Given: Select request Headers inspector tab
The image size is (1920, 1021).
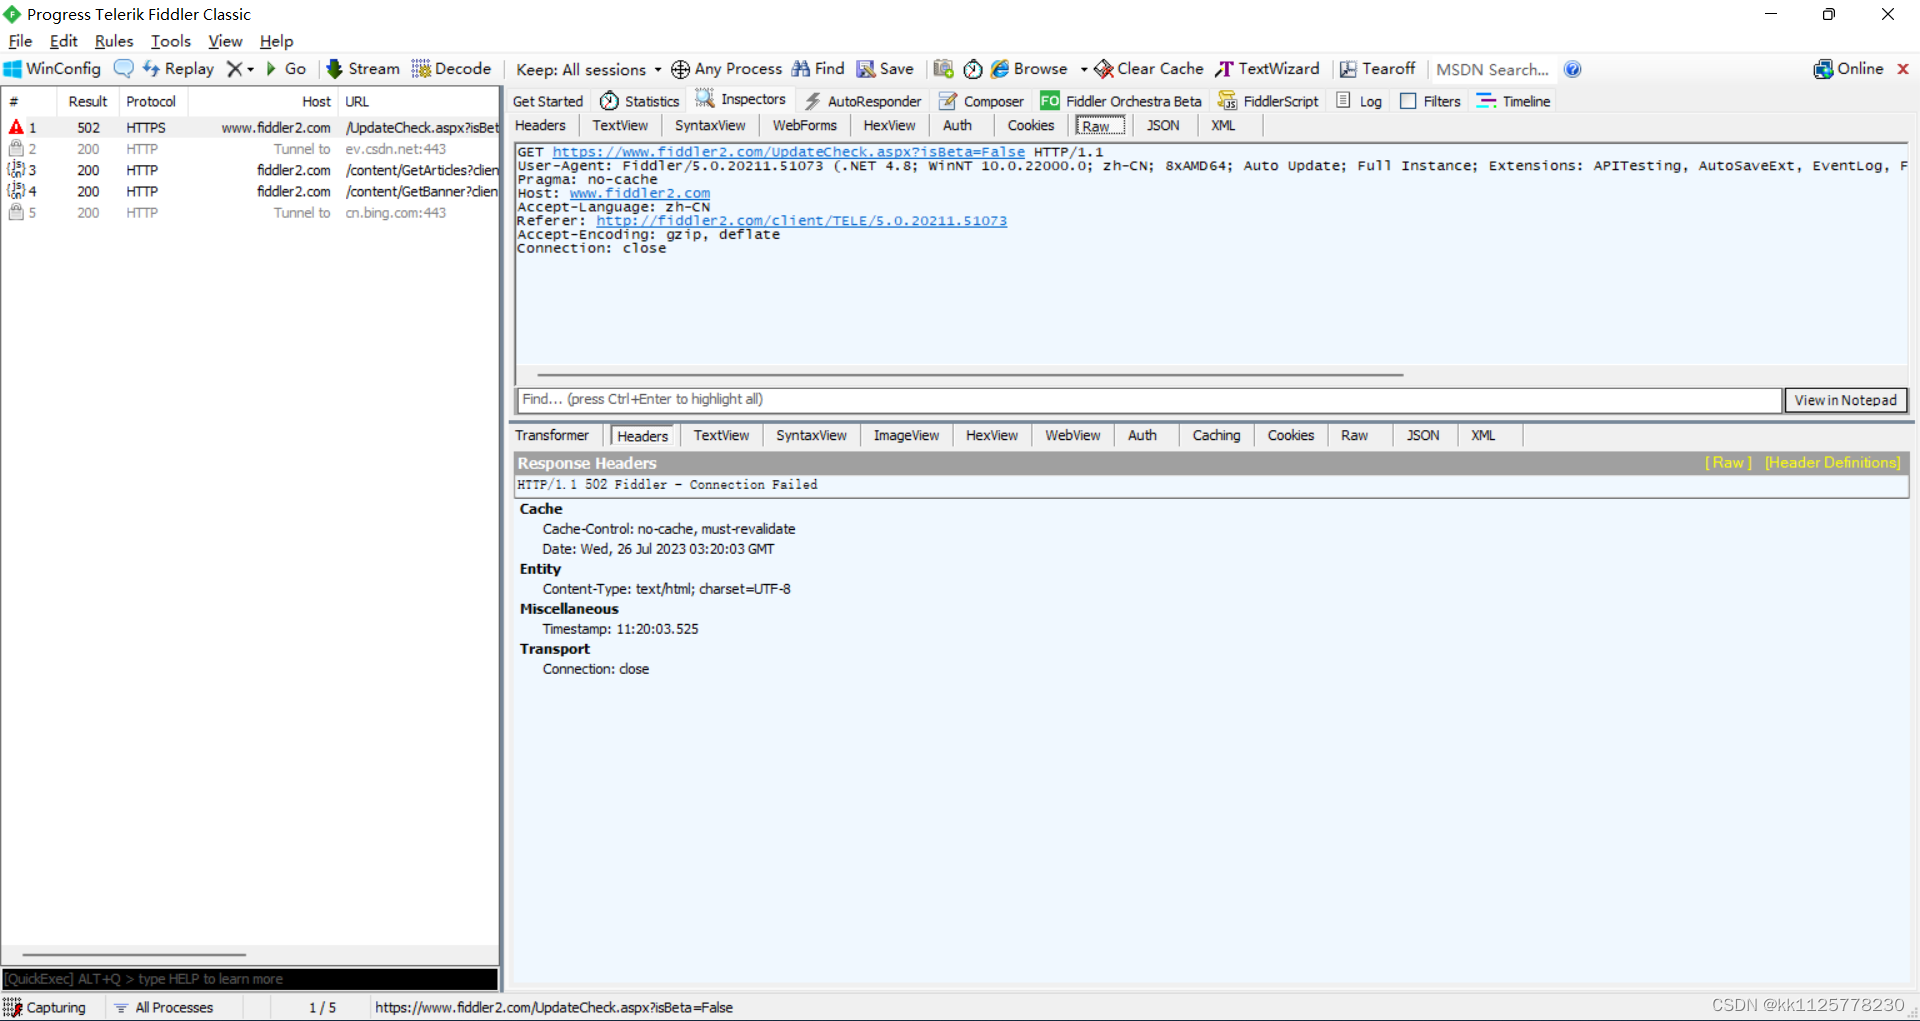Looking at the screenshot, I should point(540,125).
